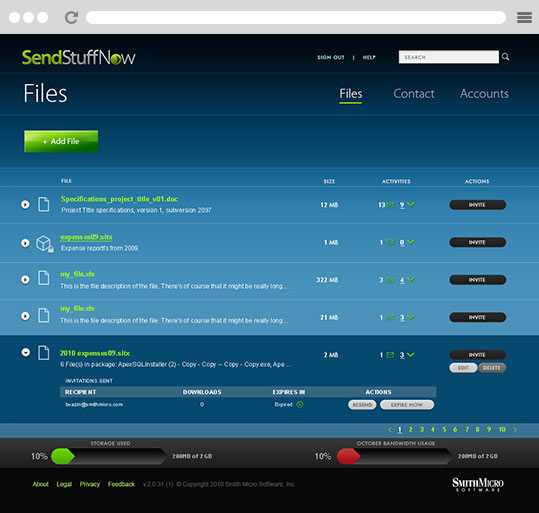This screenshot has height=513, width=539.
Task: Open the Feedback footer link
Action: tap(121, 484)
